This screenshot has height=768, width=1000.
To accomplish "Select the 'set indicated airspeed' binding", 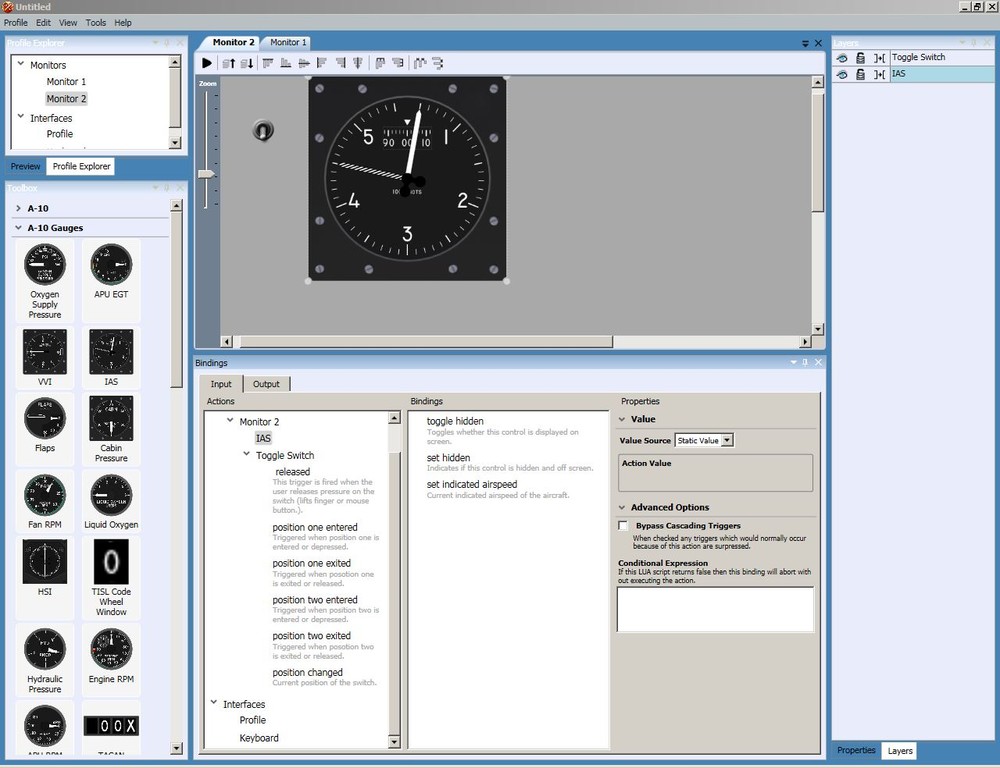I will (472, 485).
